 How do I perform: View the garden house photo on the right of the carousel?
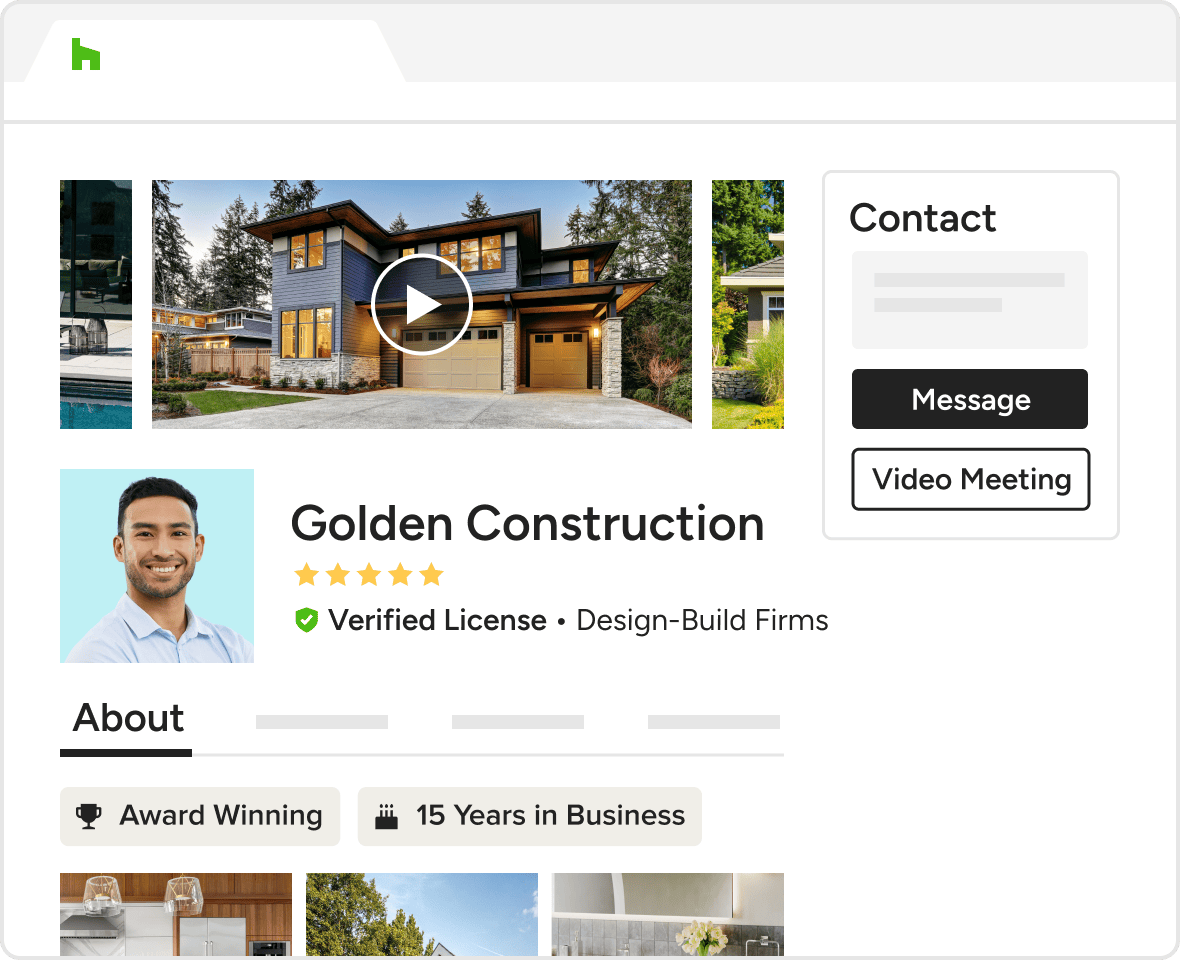point(748,304)
